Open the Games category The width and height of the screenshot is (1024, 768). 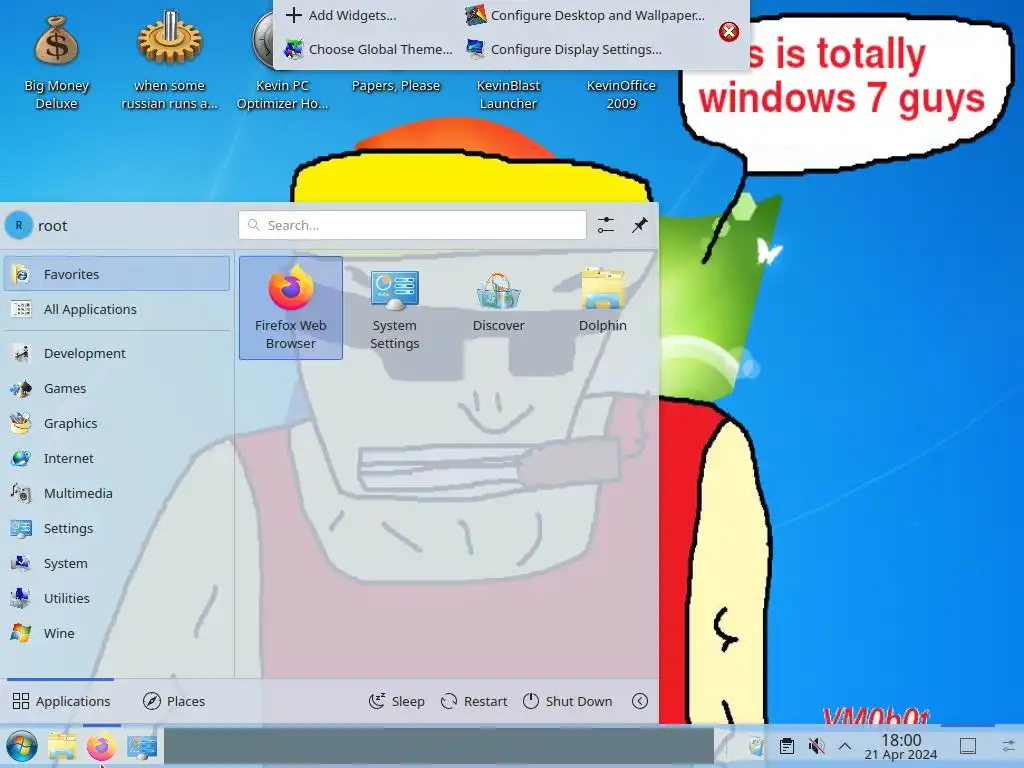click(117, 389)
